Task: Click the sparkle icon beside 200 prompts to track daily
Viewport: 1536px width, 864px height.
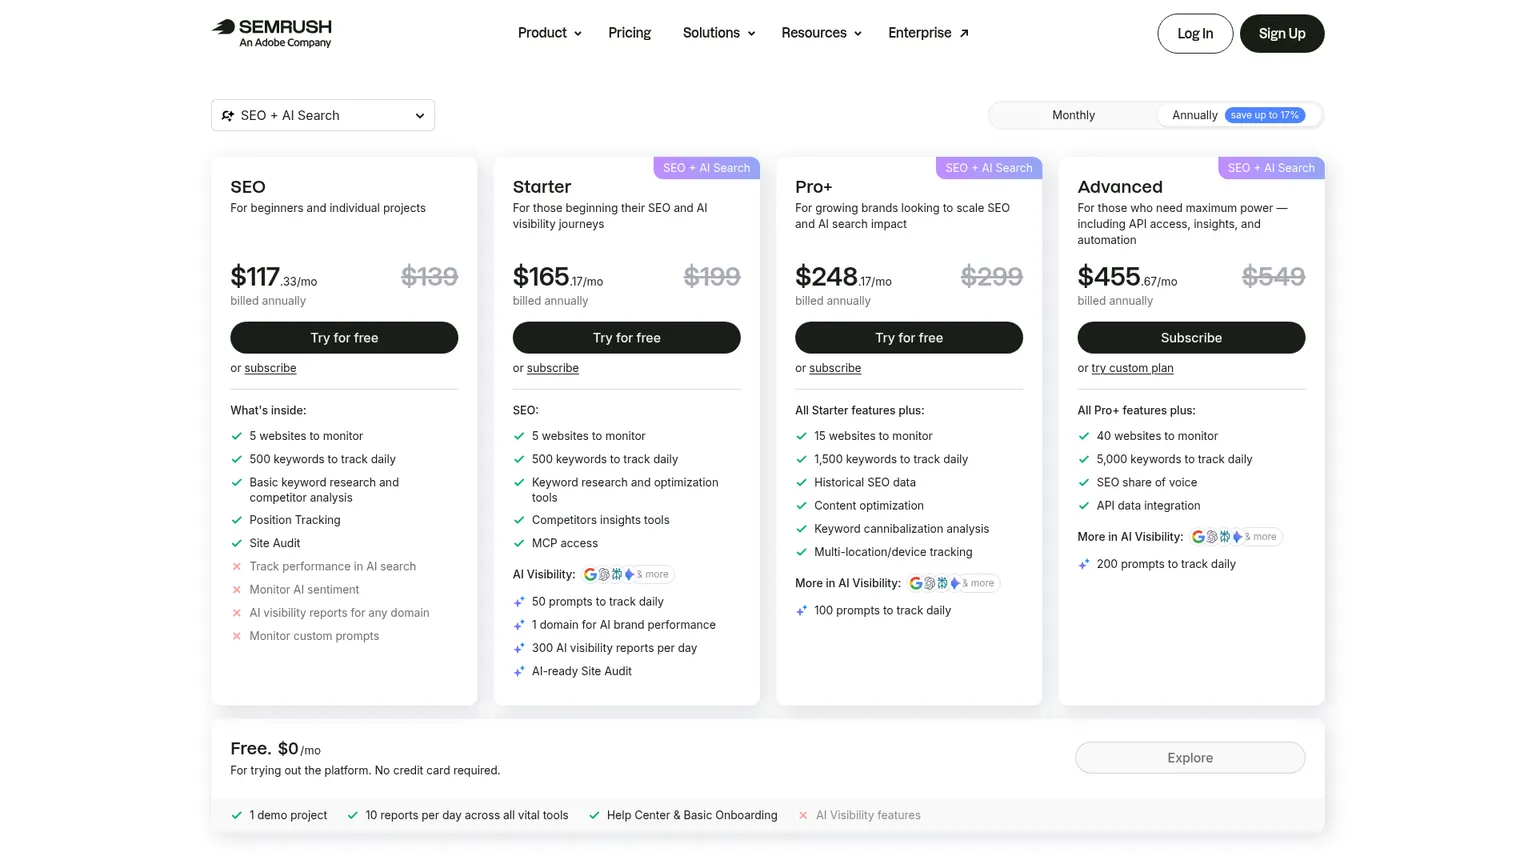Action: pos(1083,564)
